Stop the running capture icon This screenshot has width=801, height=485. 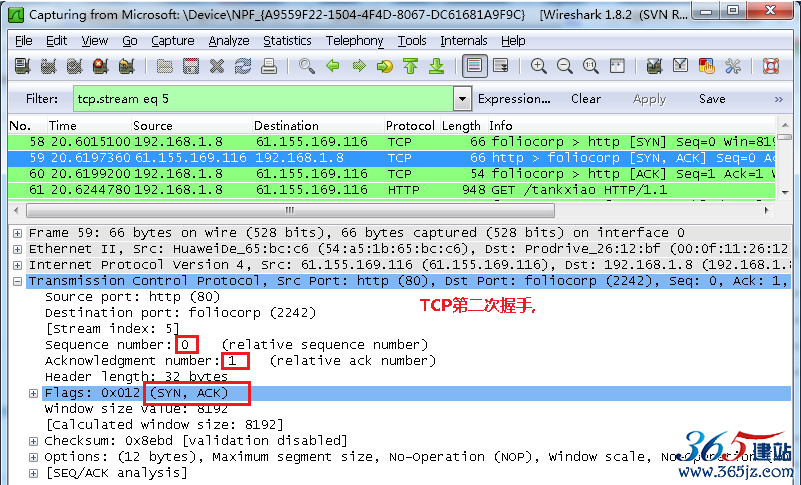pyautogui.click(x=100, y=66)
